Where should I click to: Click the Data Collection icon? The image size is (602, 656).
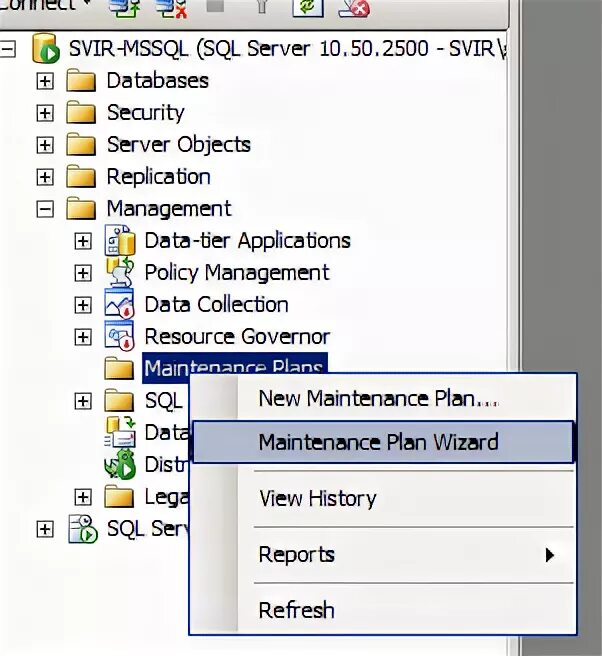pyautogui.click(x=120, y=303)
